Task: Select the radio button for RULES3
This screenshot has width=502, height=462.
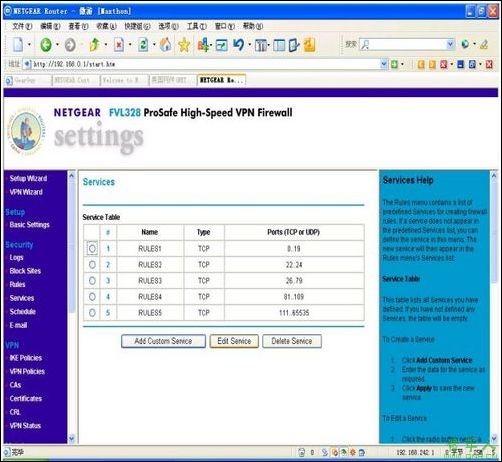Action: tap(92, 281)
